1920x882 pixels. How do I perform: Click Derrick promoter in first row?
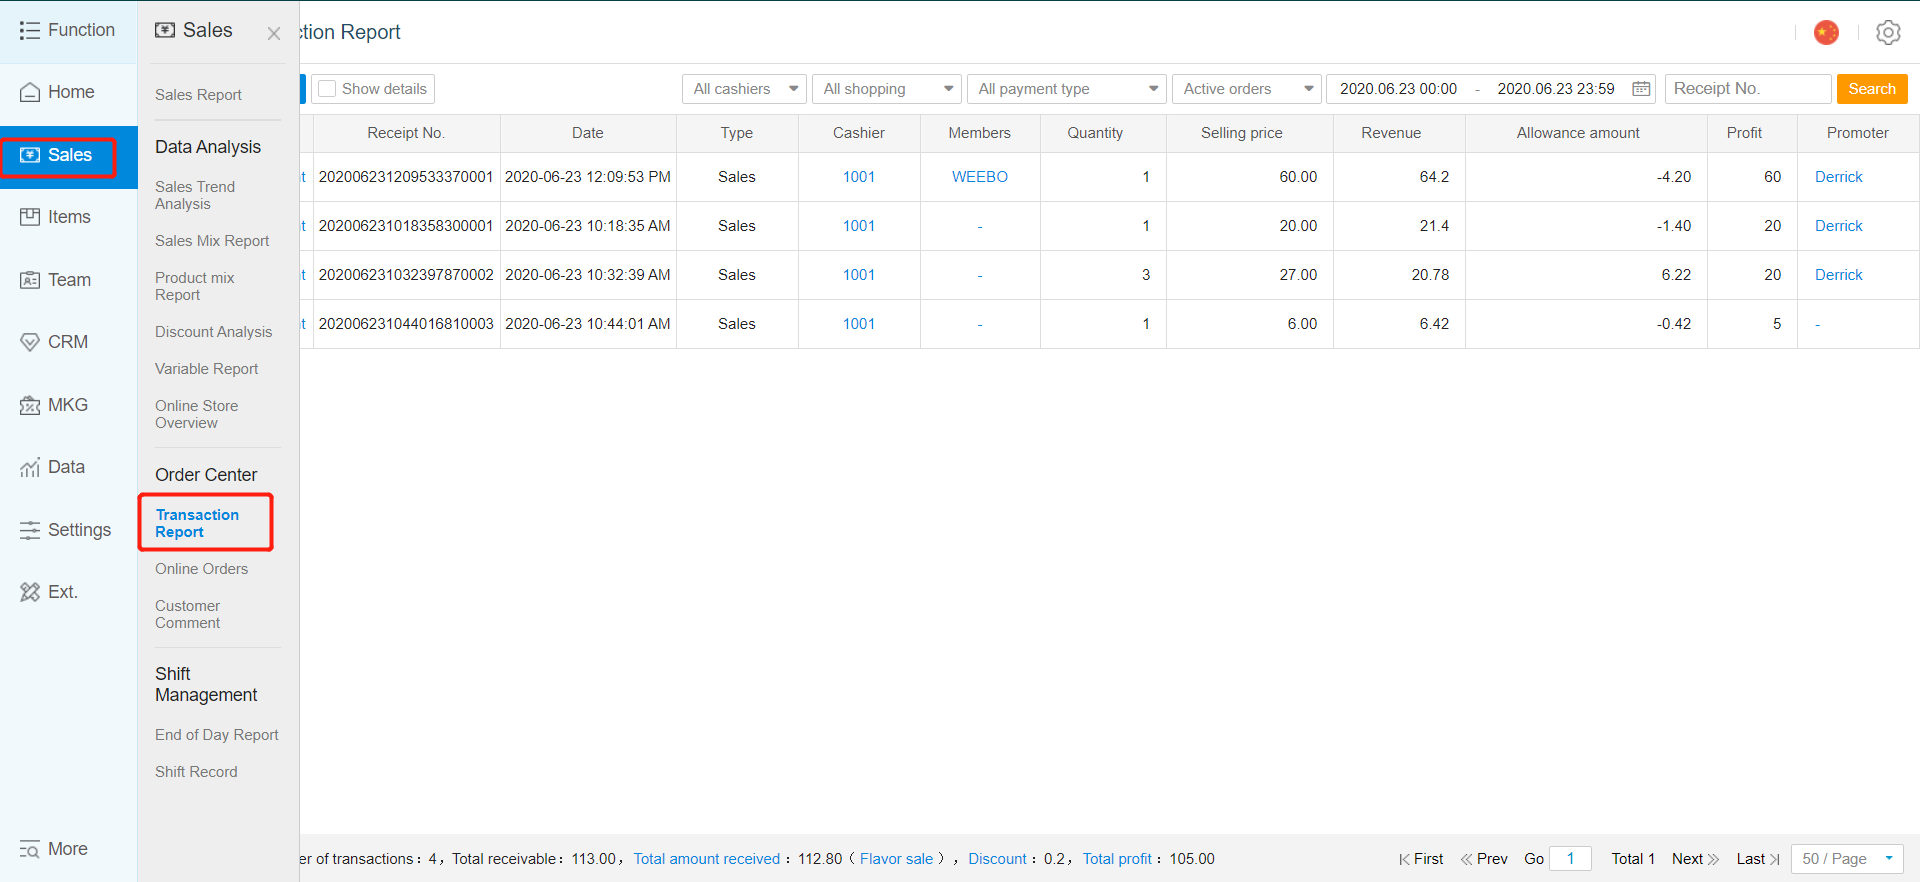1838,177
